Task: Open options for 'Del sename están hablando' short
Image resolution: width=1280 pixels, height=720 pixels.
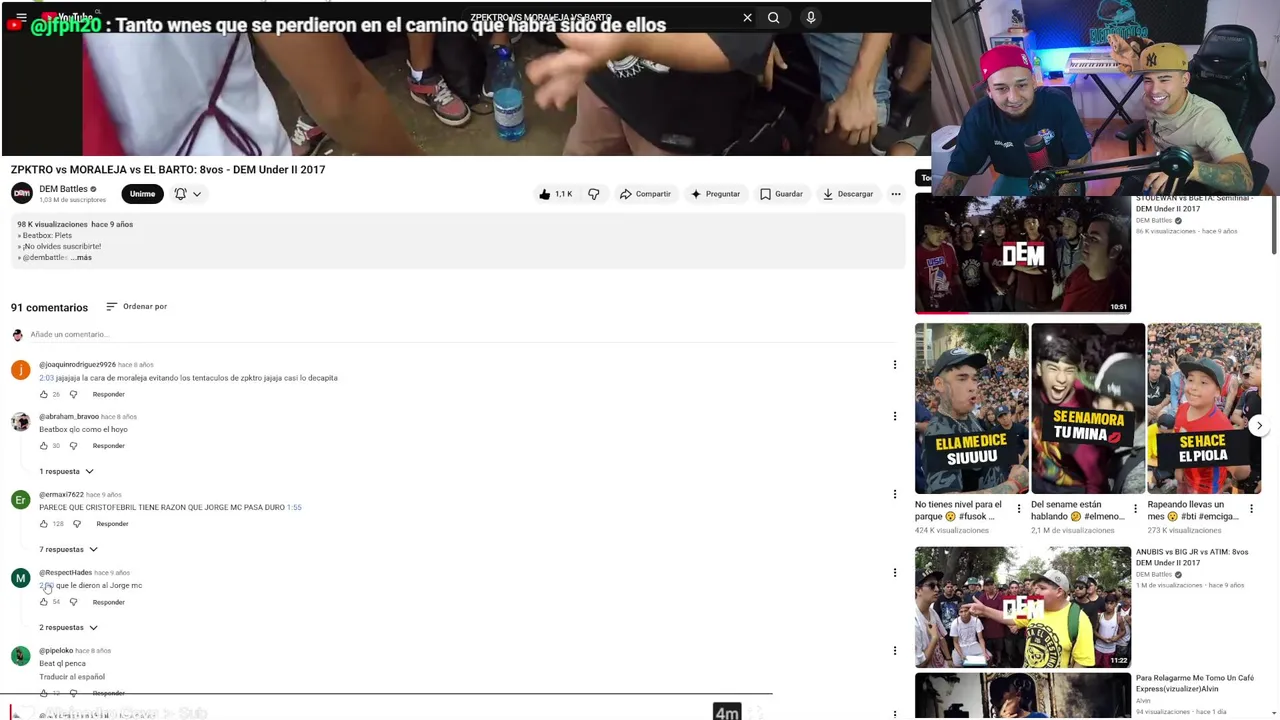Action: pos(1135,509)
